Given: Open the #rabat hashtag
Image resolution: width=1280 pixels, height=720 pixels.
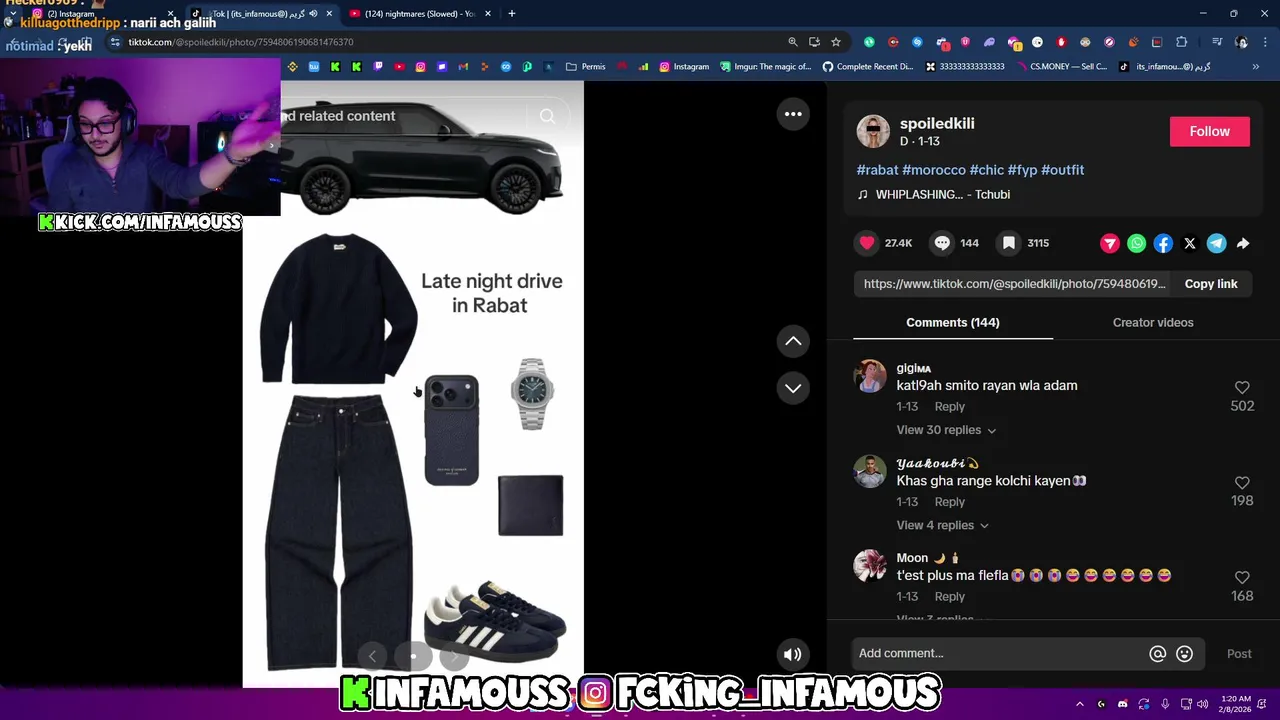Looking at the screenshot, I should coord(877,170).
